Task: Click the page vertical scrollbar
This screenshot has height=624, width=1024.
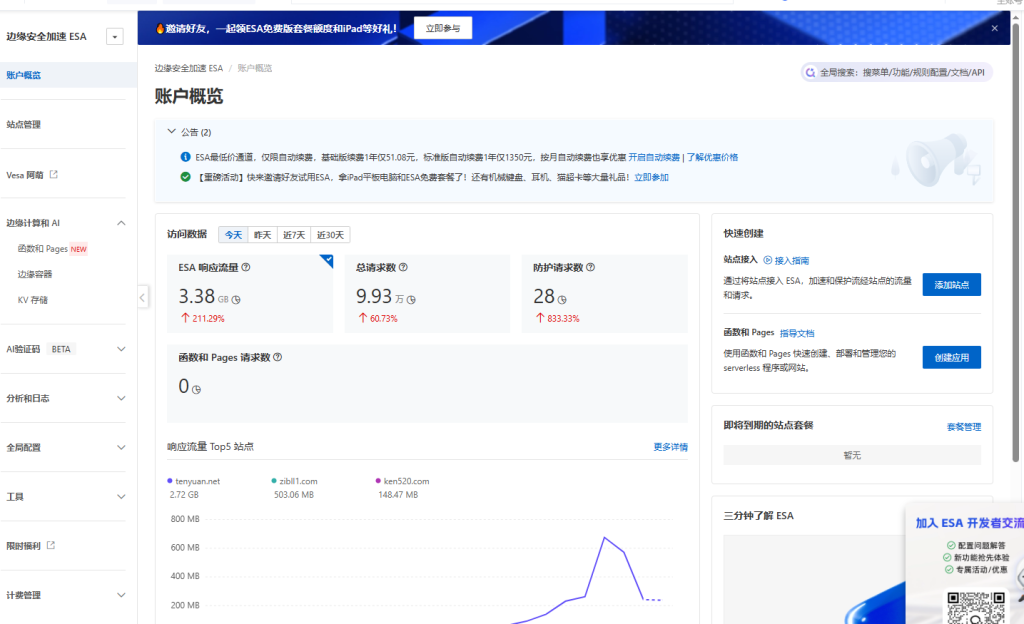Action: [x=1016, y=242]
